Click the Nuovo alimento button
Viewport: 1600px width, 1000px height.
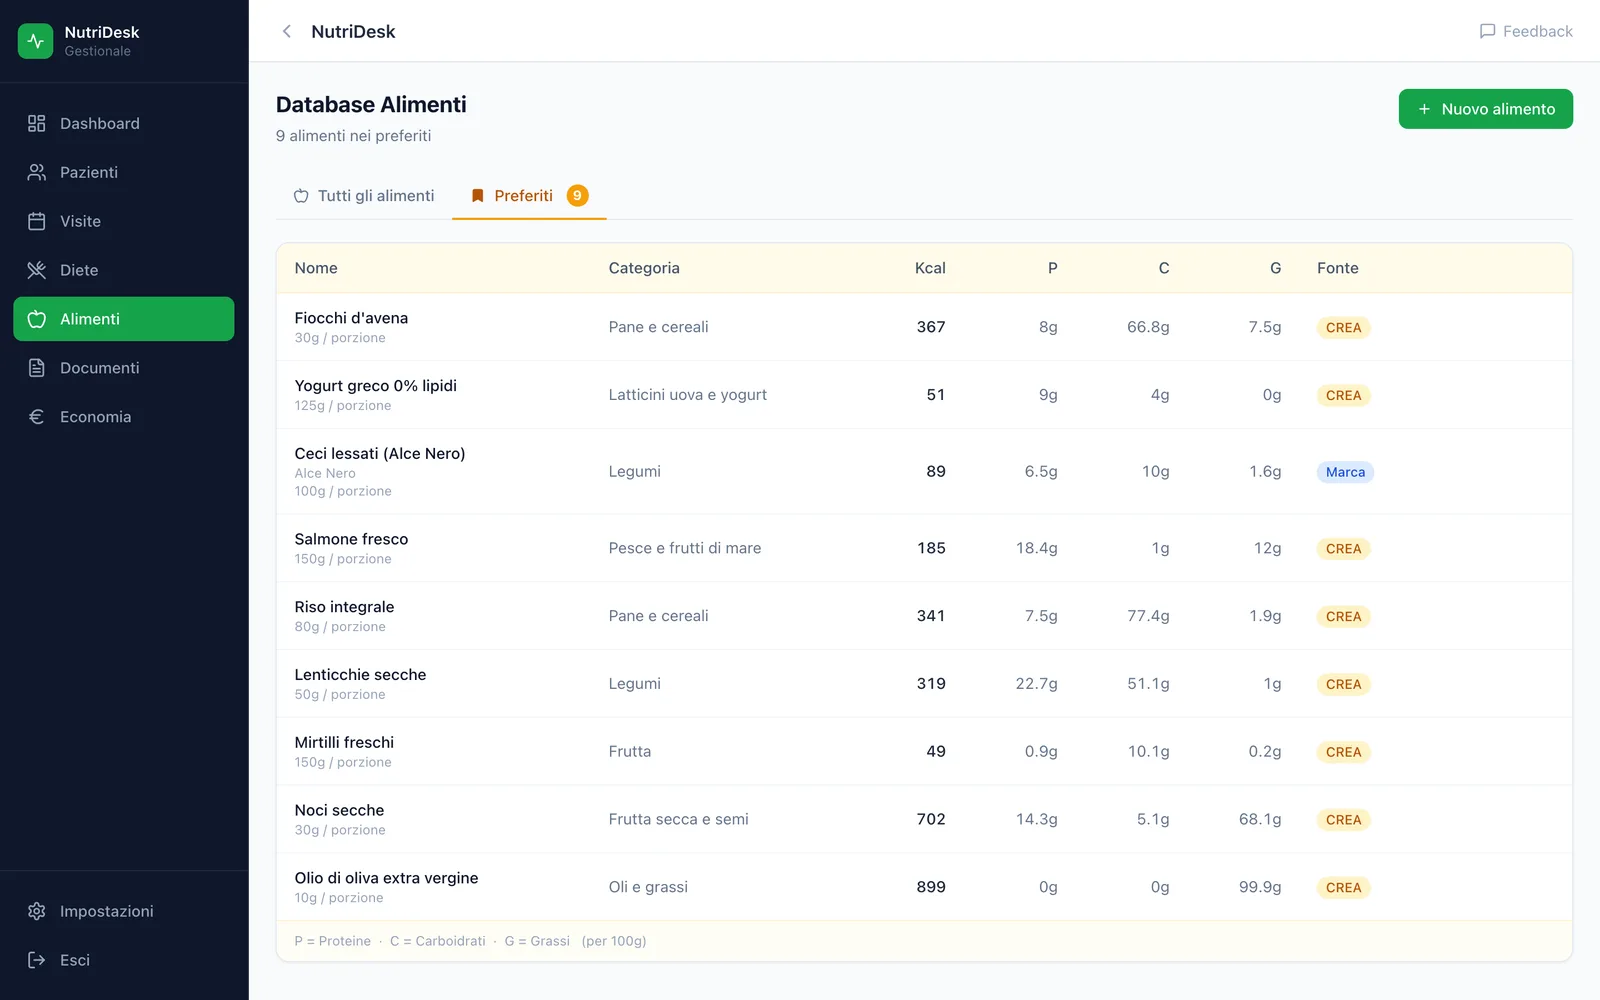(1485, 109)
